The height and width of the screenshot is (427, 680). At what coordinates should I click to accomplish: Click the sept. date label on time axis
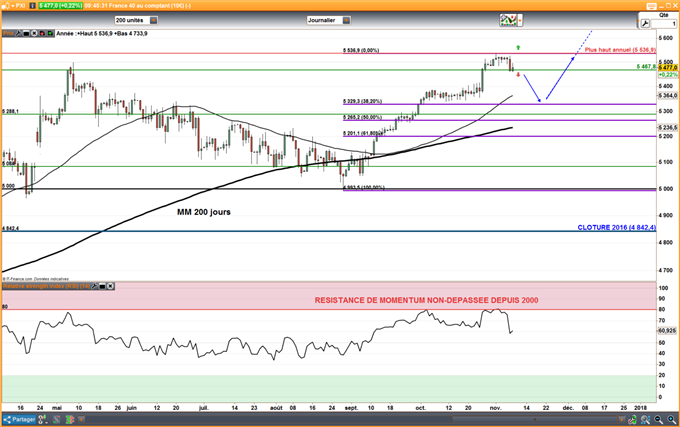click(x=351, y=408)
